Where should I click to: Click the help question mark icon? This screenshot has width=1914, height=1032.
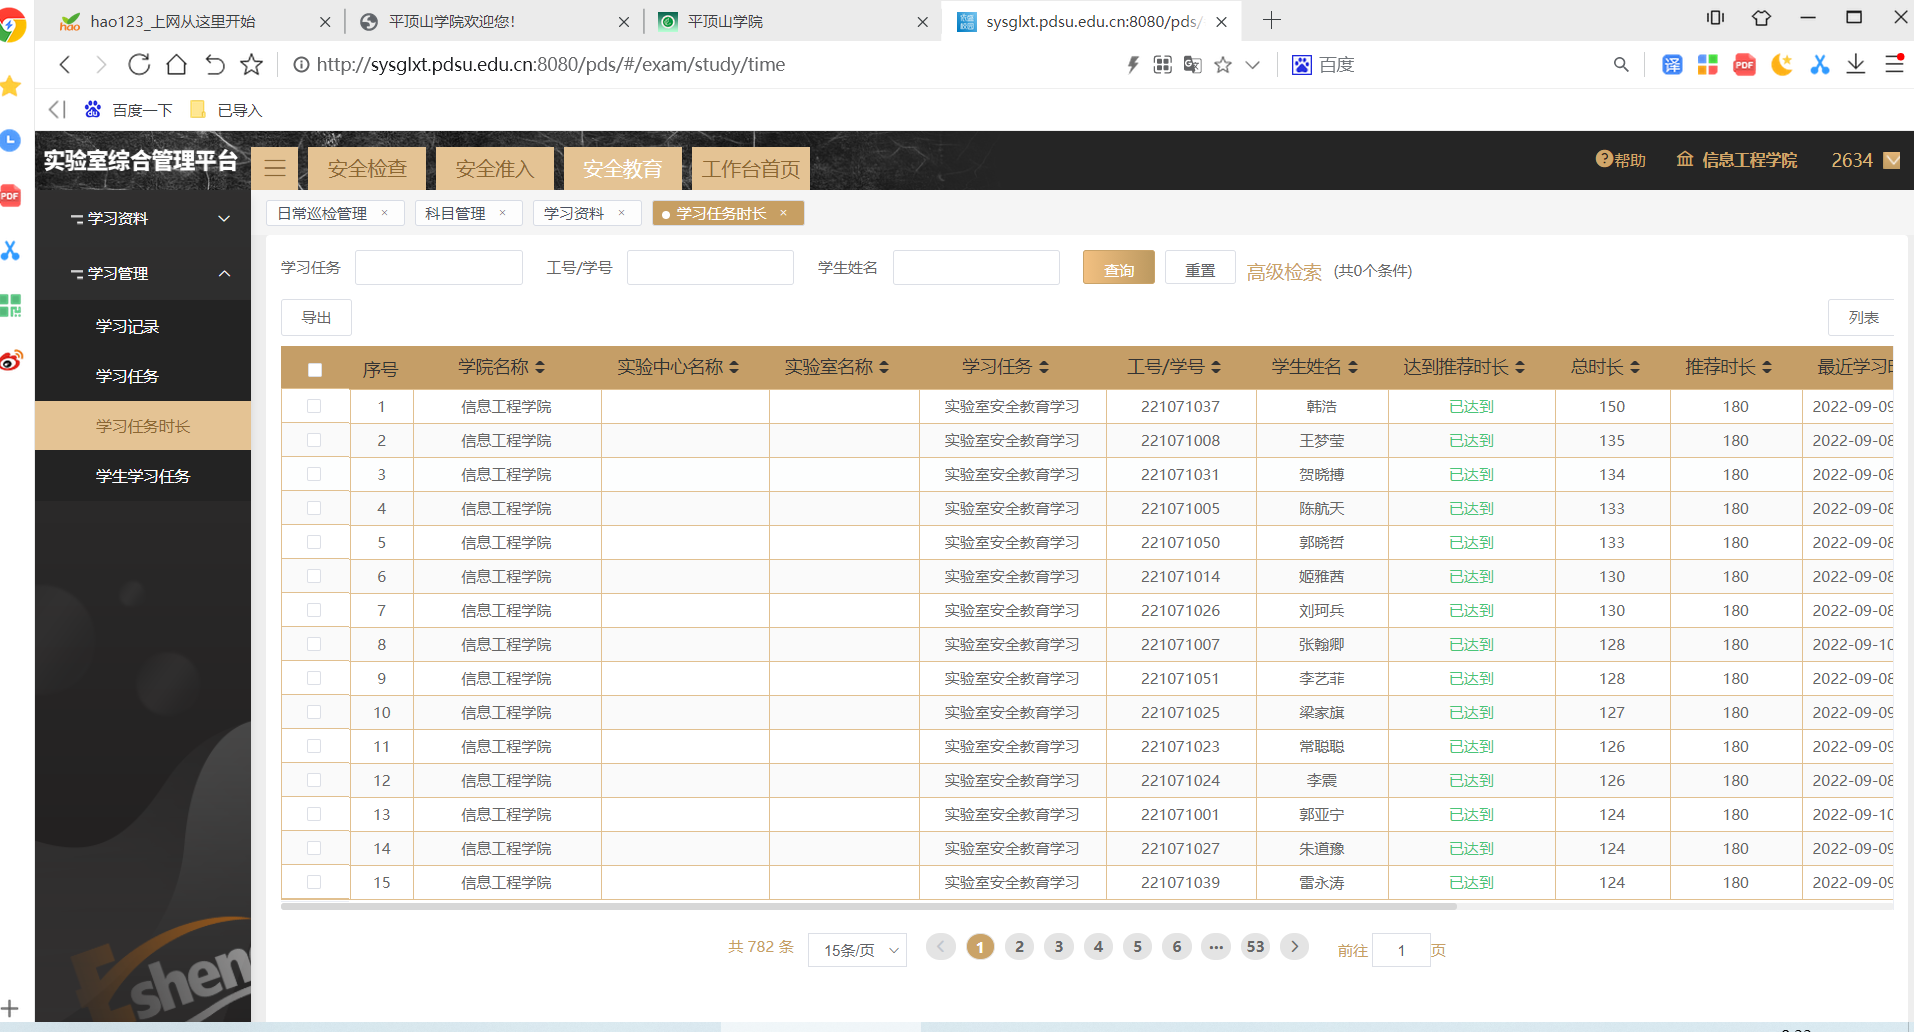tap(1604, 159)
